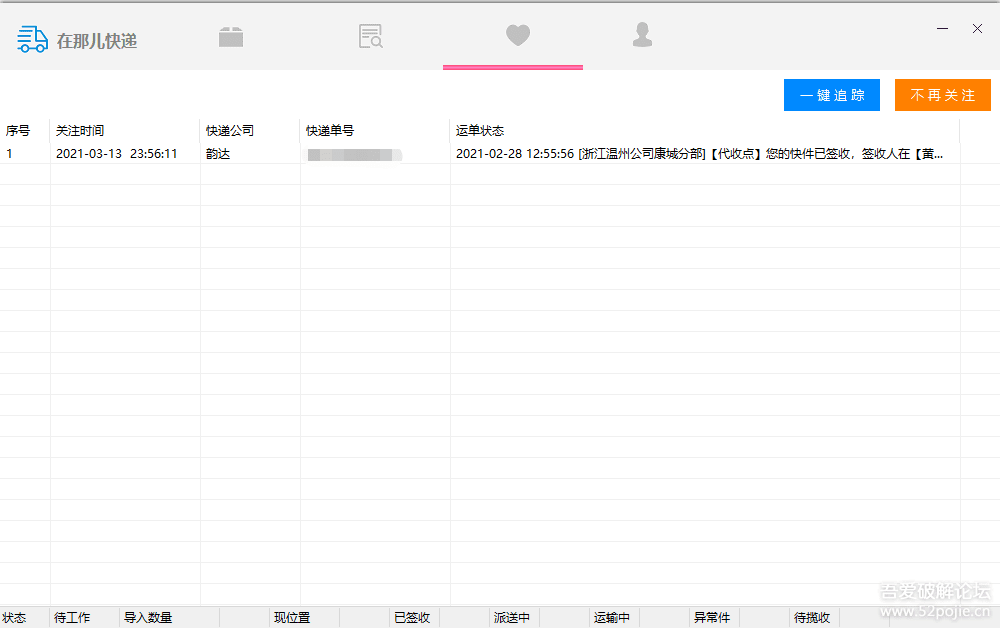Open the package box icon in top navigation
The image size is (1000, 628).
(231, 36)
